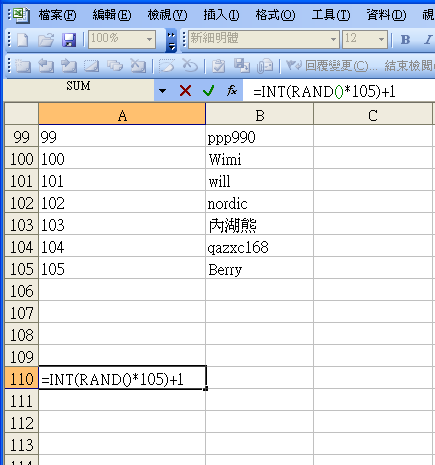Open the 檔案(F) menu

point(57,15)
